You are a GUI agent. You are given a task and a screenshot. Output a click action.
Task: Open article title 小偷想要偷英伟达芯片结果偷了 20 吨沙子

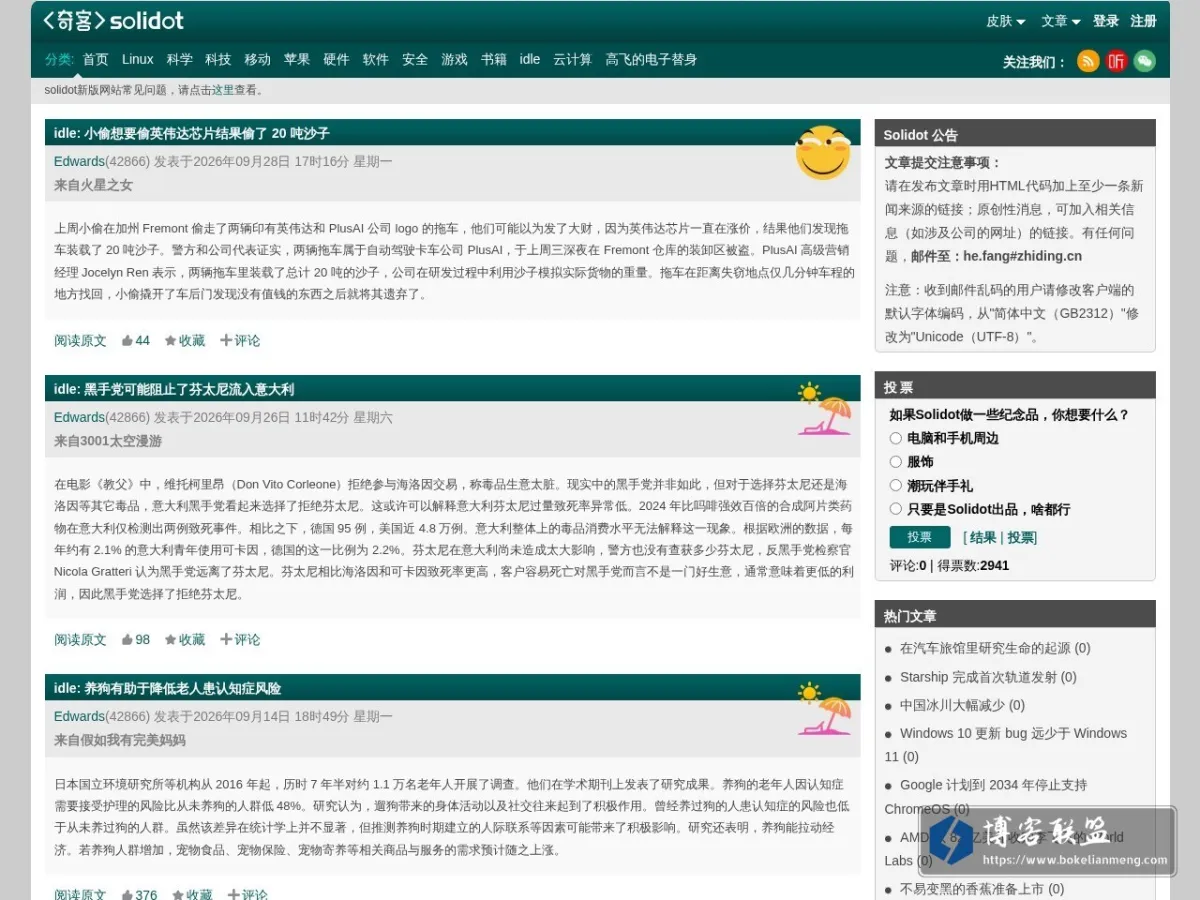(x=206, y=133)
